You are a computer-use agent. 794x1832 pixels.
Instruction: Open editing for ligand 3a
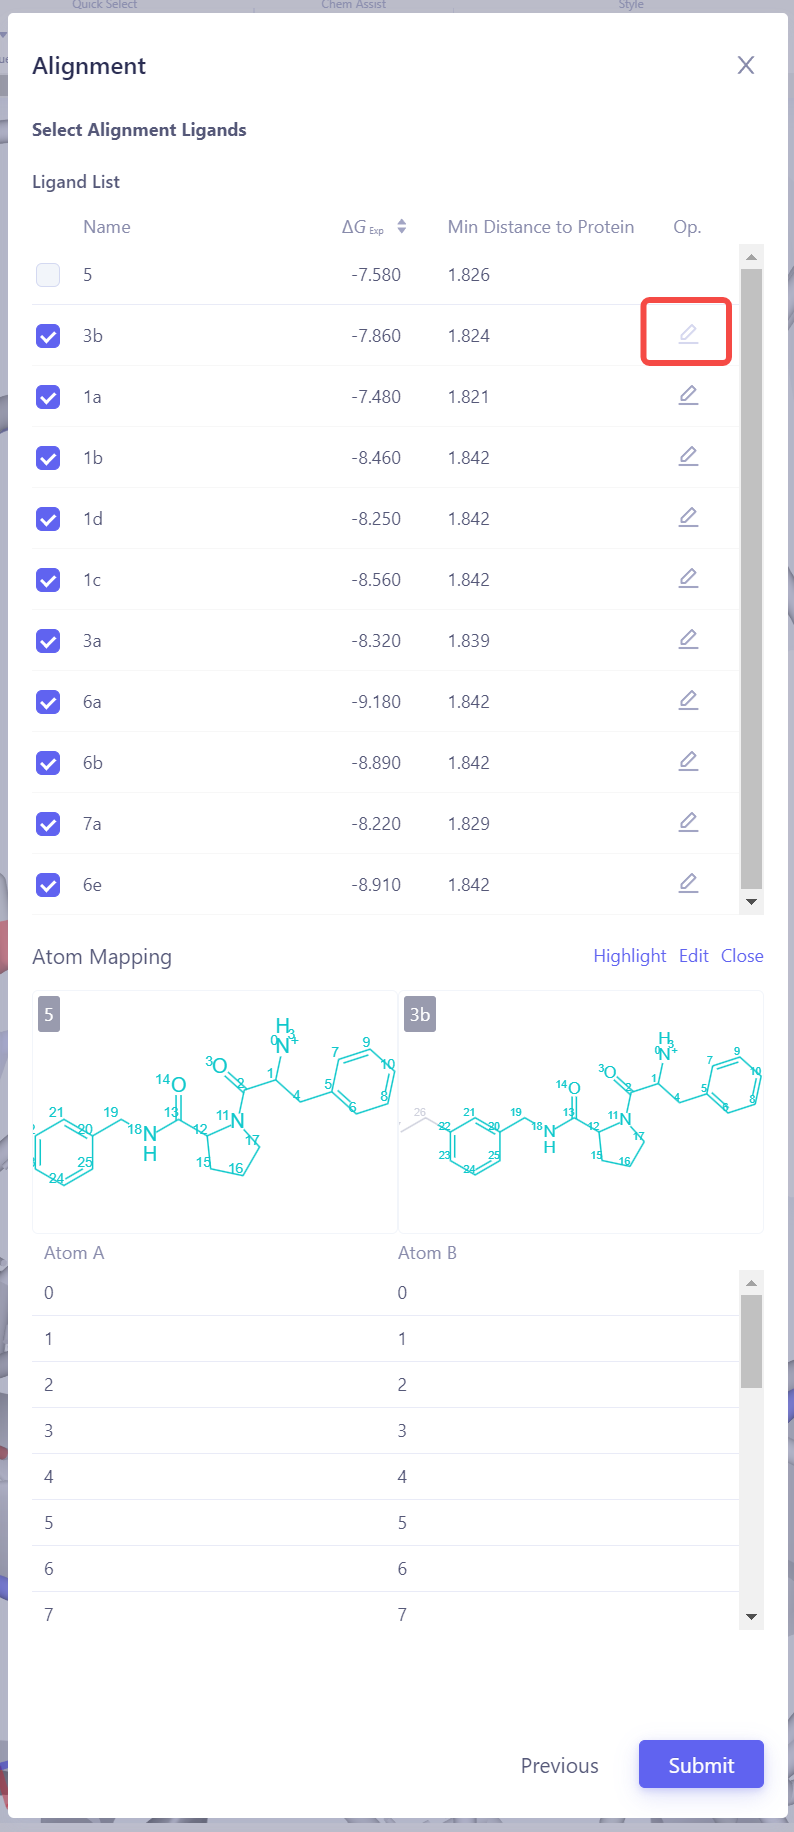[687, 639]
